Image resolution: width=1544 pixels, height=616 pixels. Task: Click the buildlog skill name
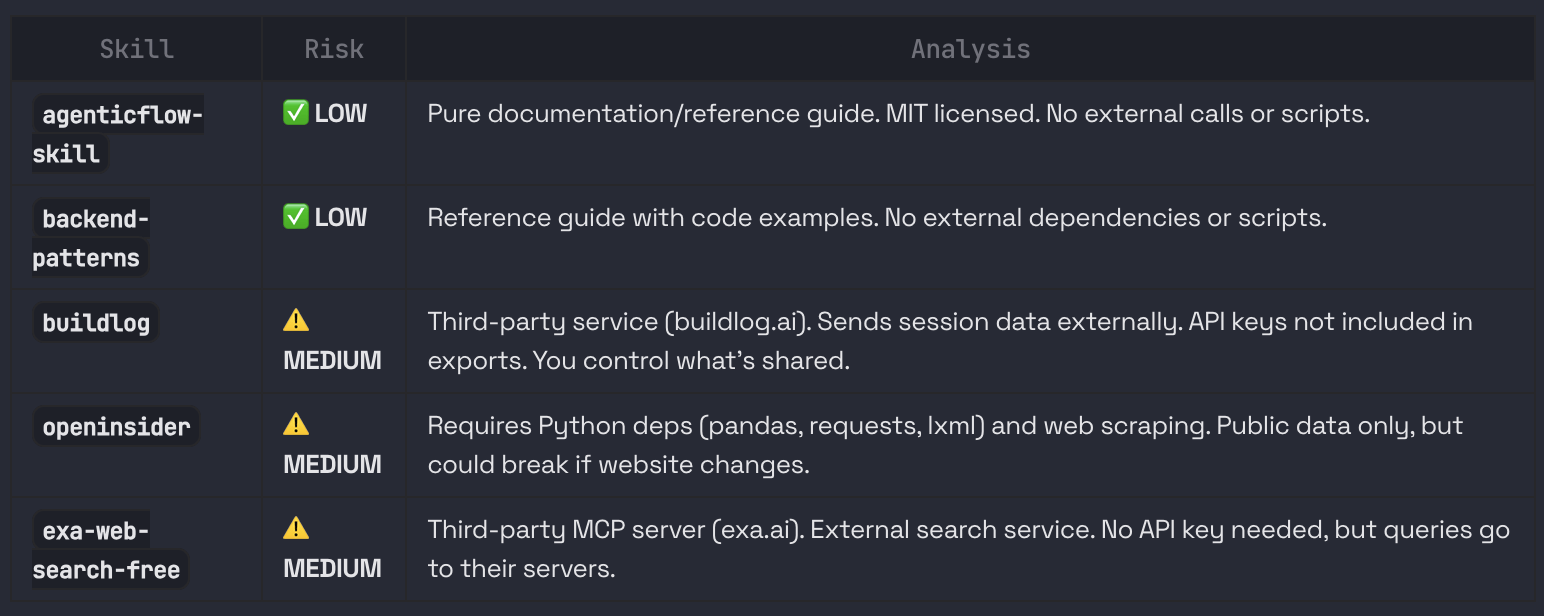click(x=96, y=323)
